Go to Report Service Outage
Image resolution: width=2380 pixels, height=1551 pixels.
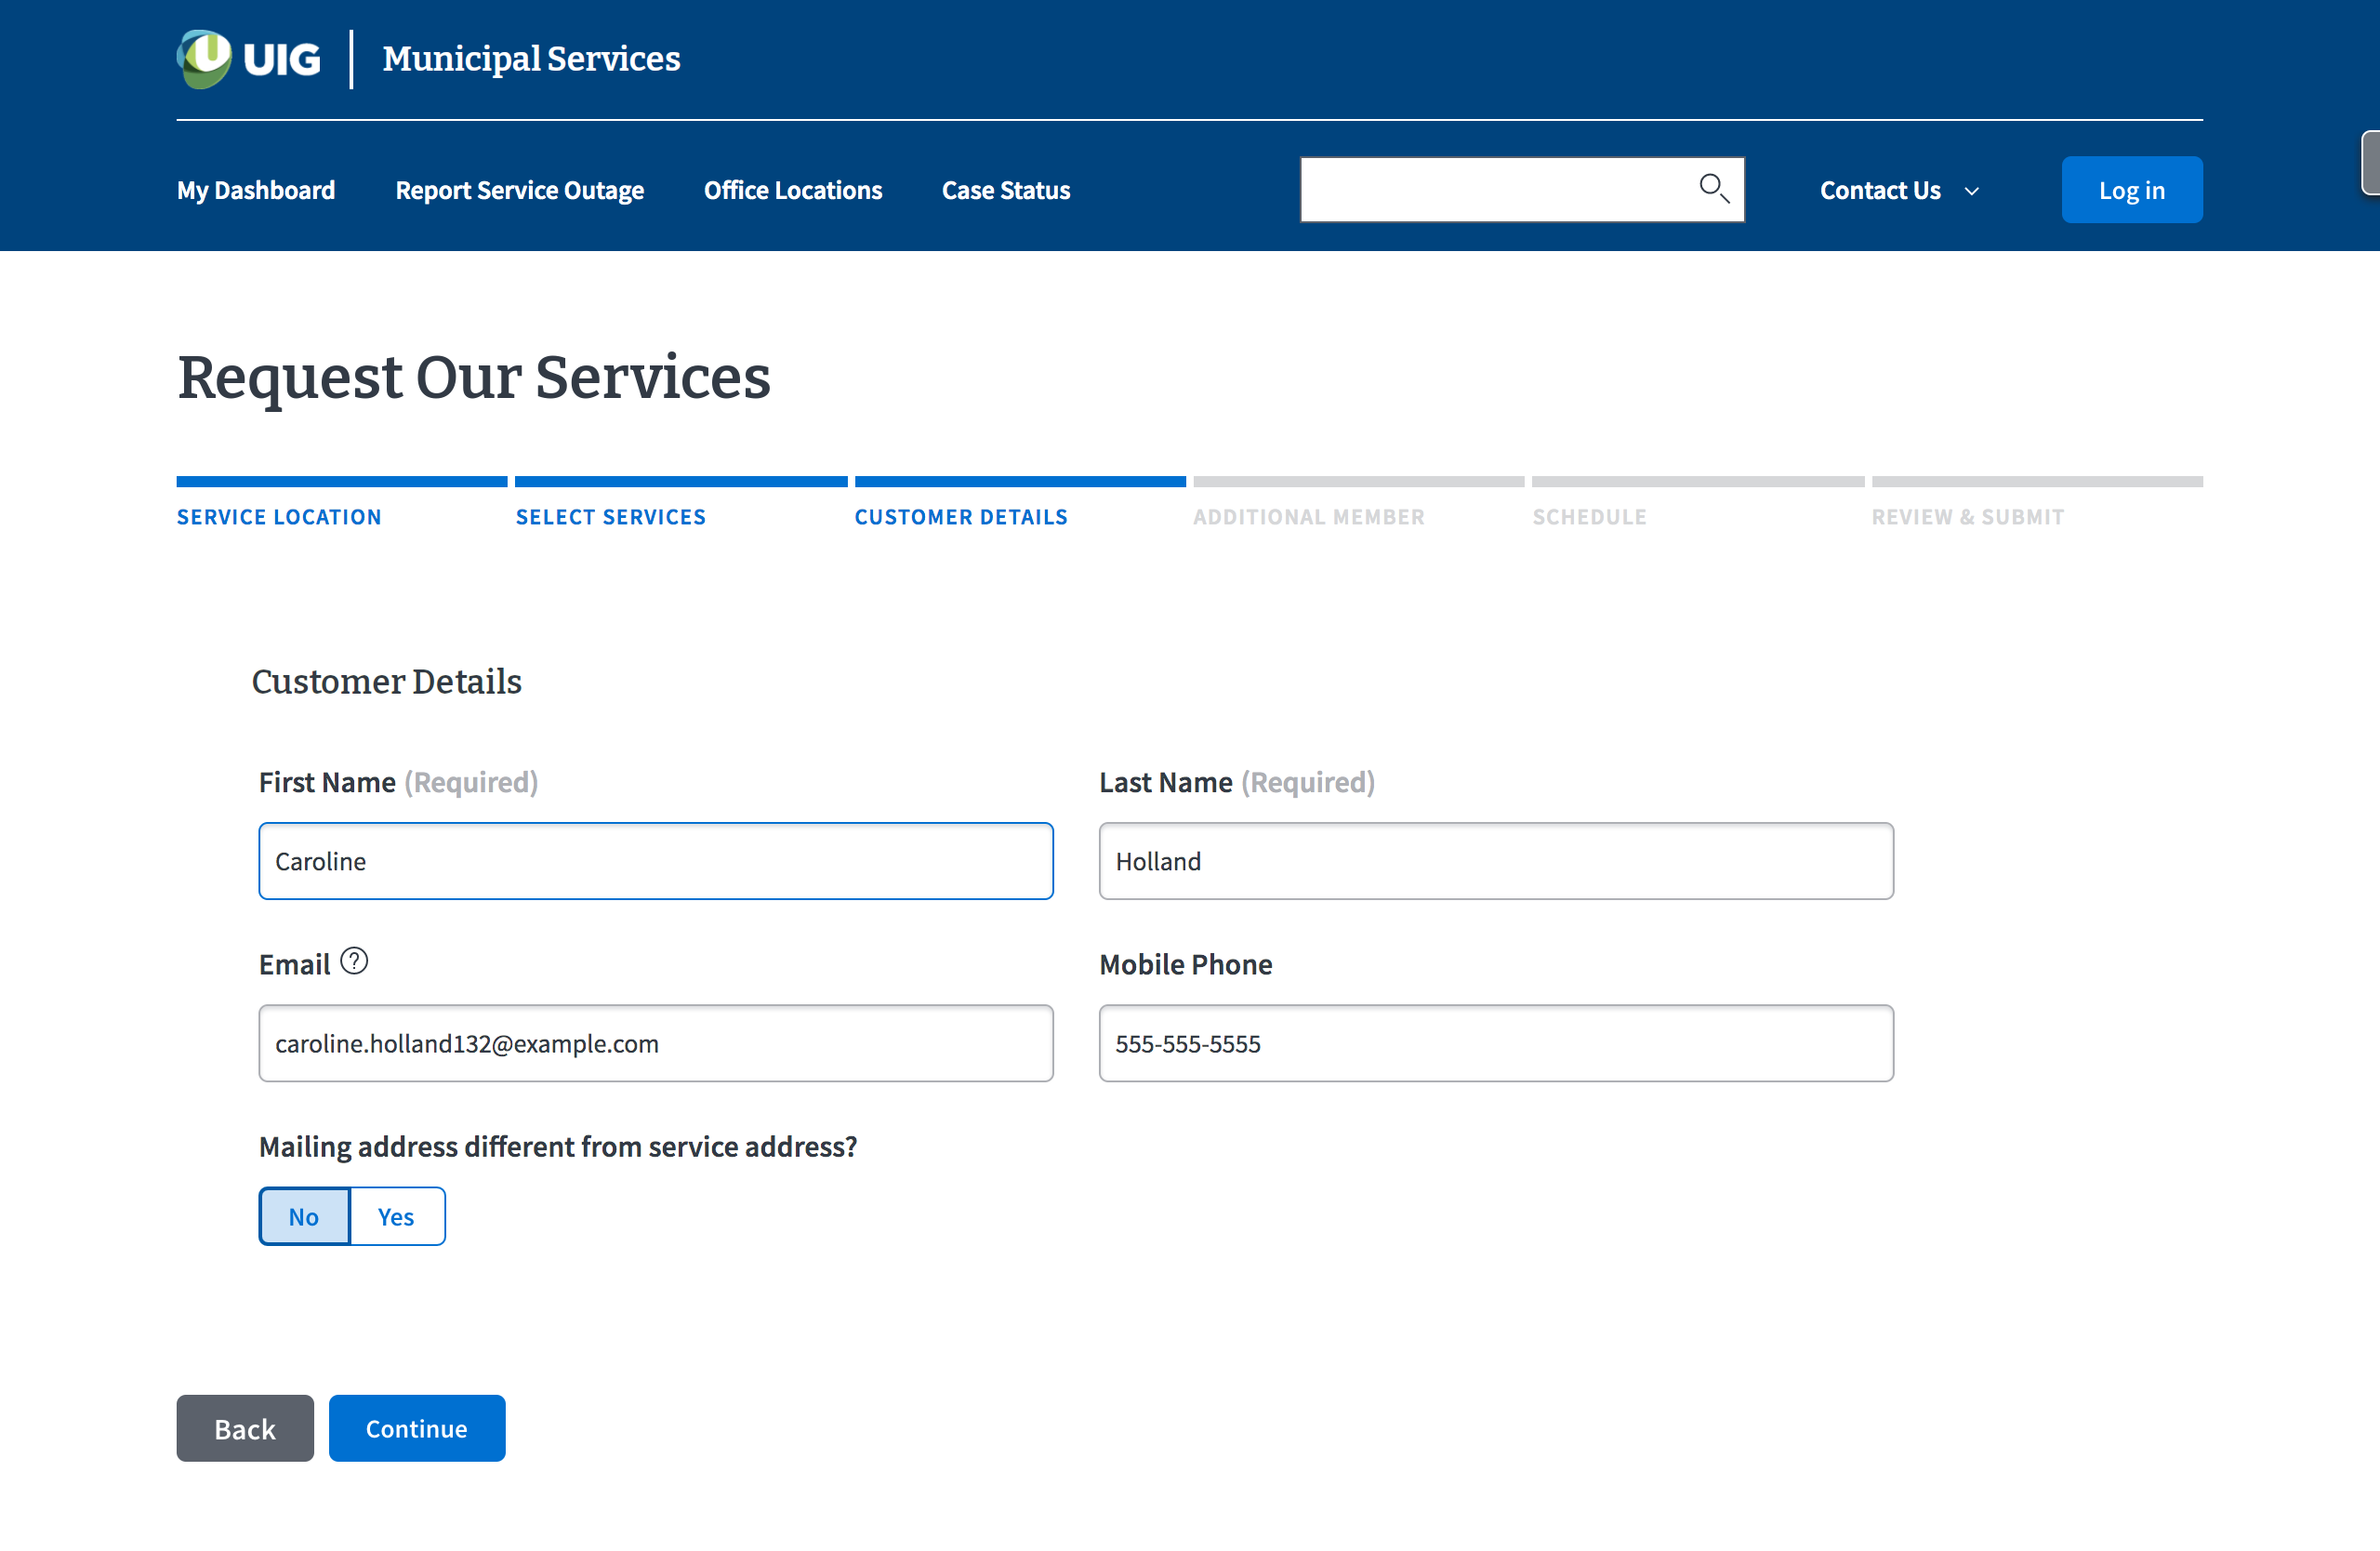click(x=519, y=190)
